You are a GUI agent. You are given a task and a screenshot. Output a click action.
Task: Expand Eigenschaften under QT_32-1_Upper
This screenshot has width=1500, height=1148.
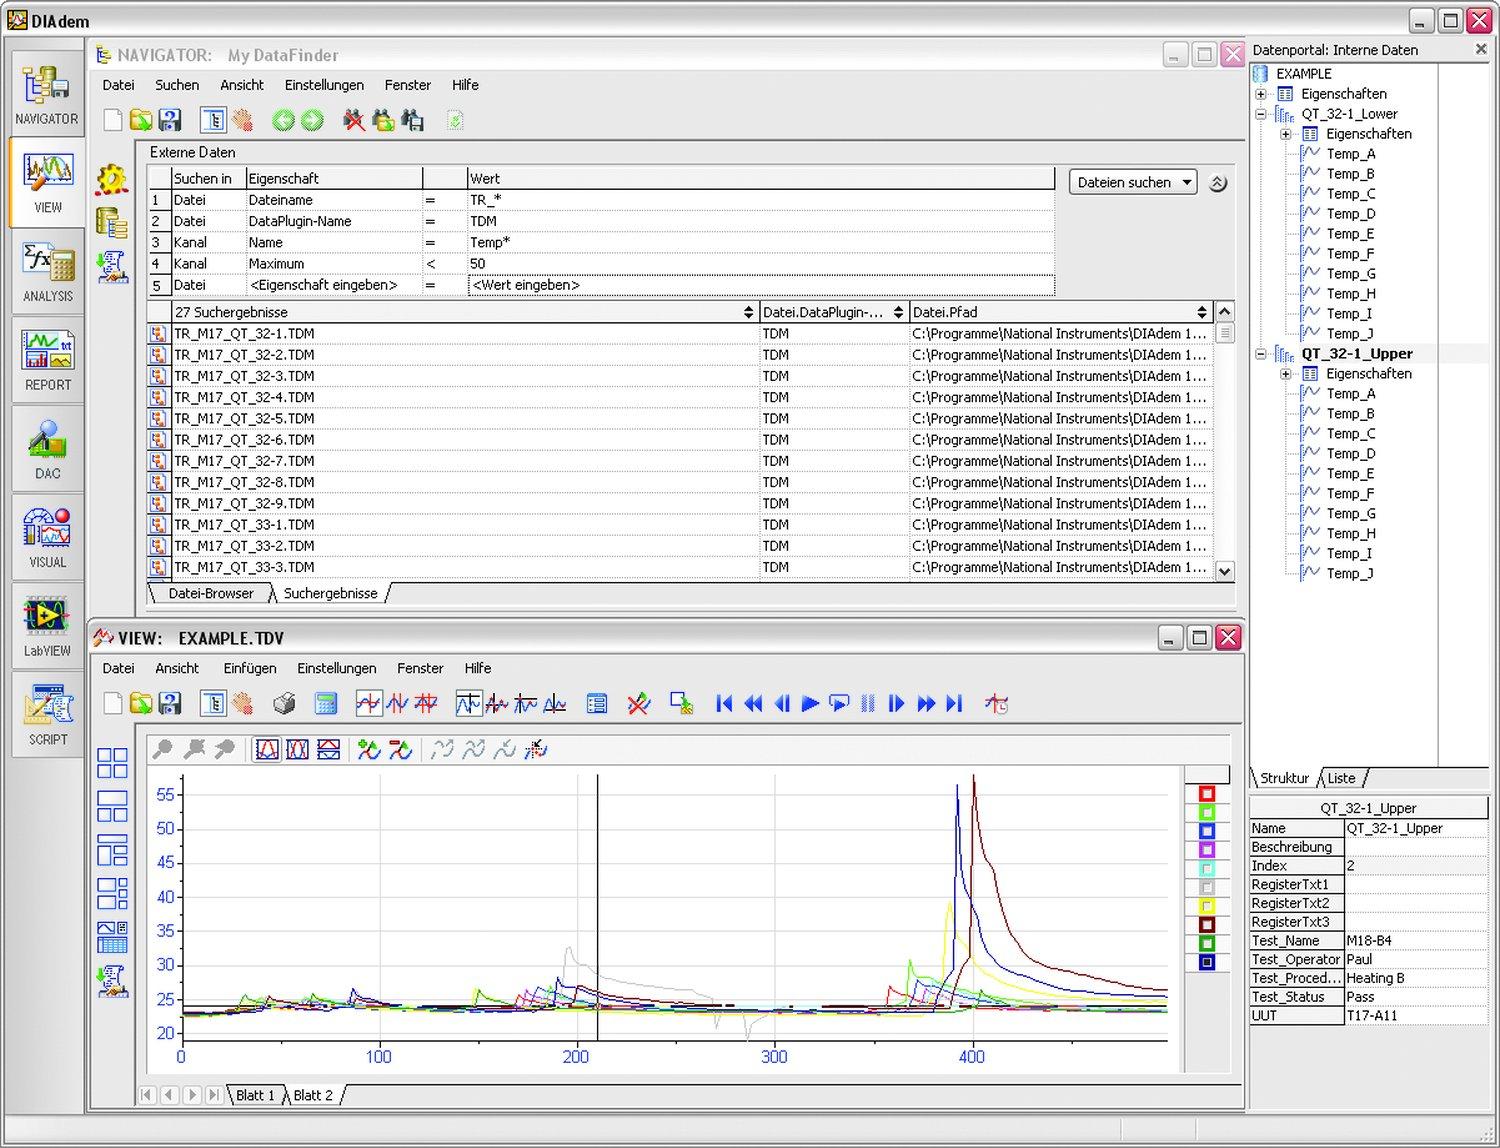pos(1286,374)
